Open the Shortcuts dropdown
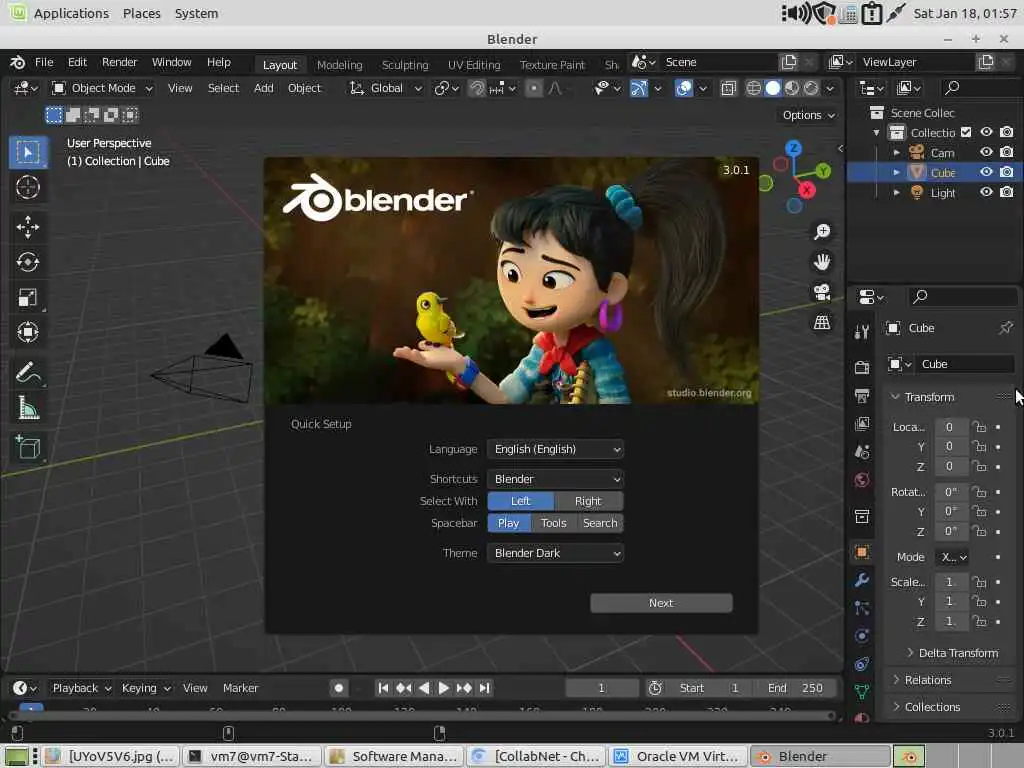1024x768 pixels. tap(555, 479)
